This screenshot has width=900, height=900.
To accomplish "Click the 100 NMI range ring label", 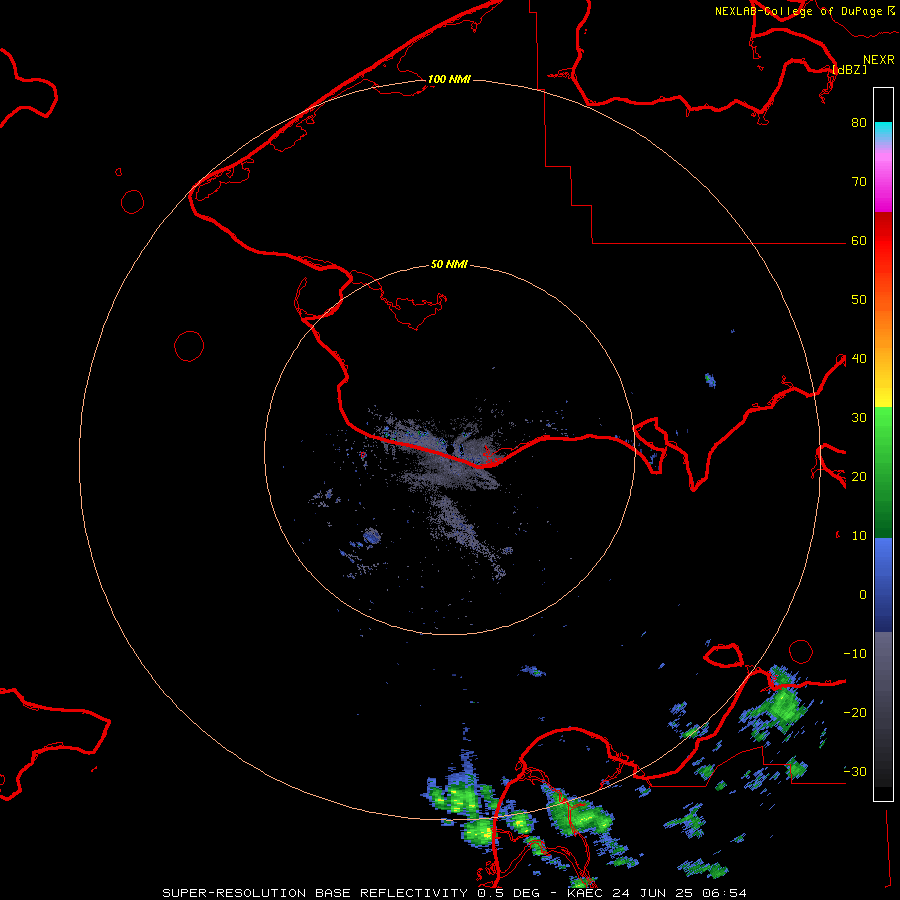I will pos(449,79).
